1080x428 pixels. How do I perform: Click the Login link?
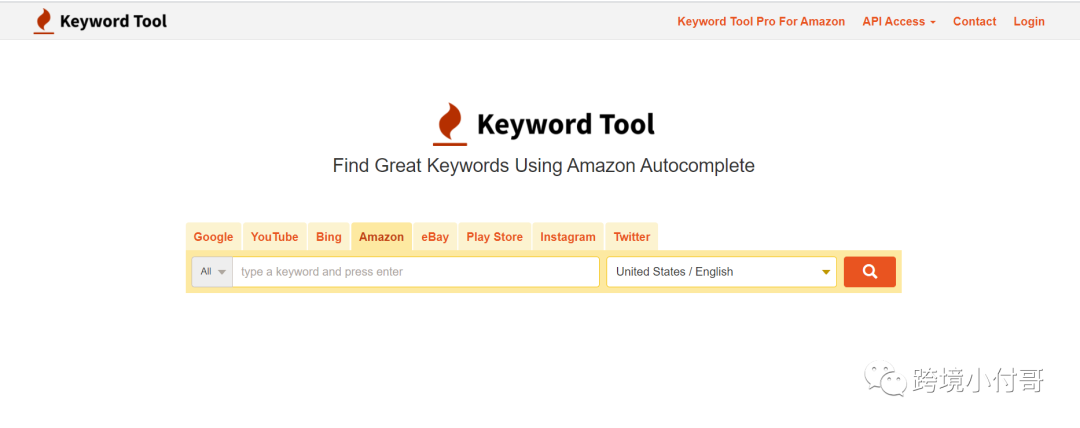pos(1029,21)
